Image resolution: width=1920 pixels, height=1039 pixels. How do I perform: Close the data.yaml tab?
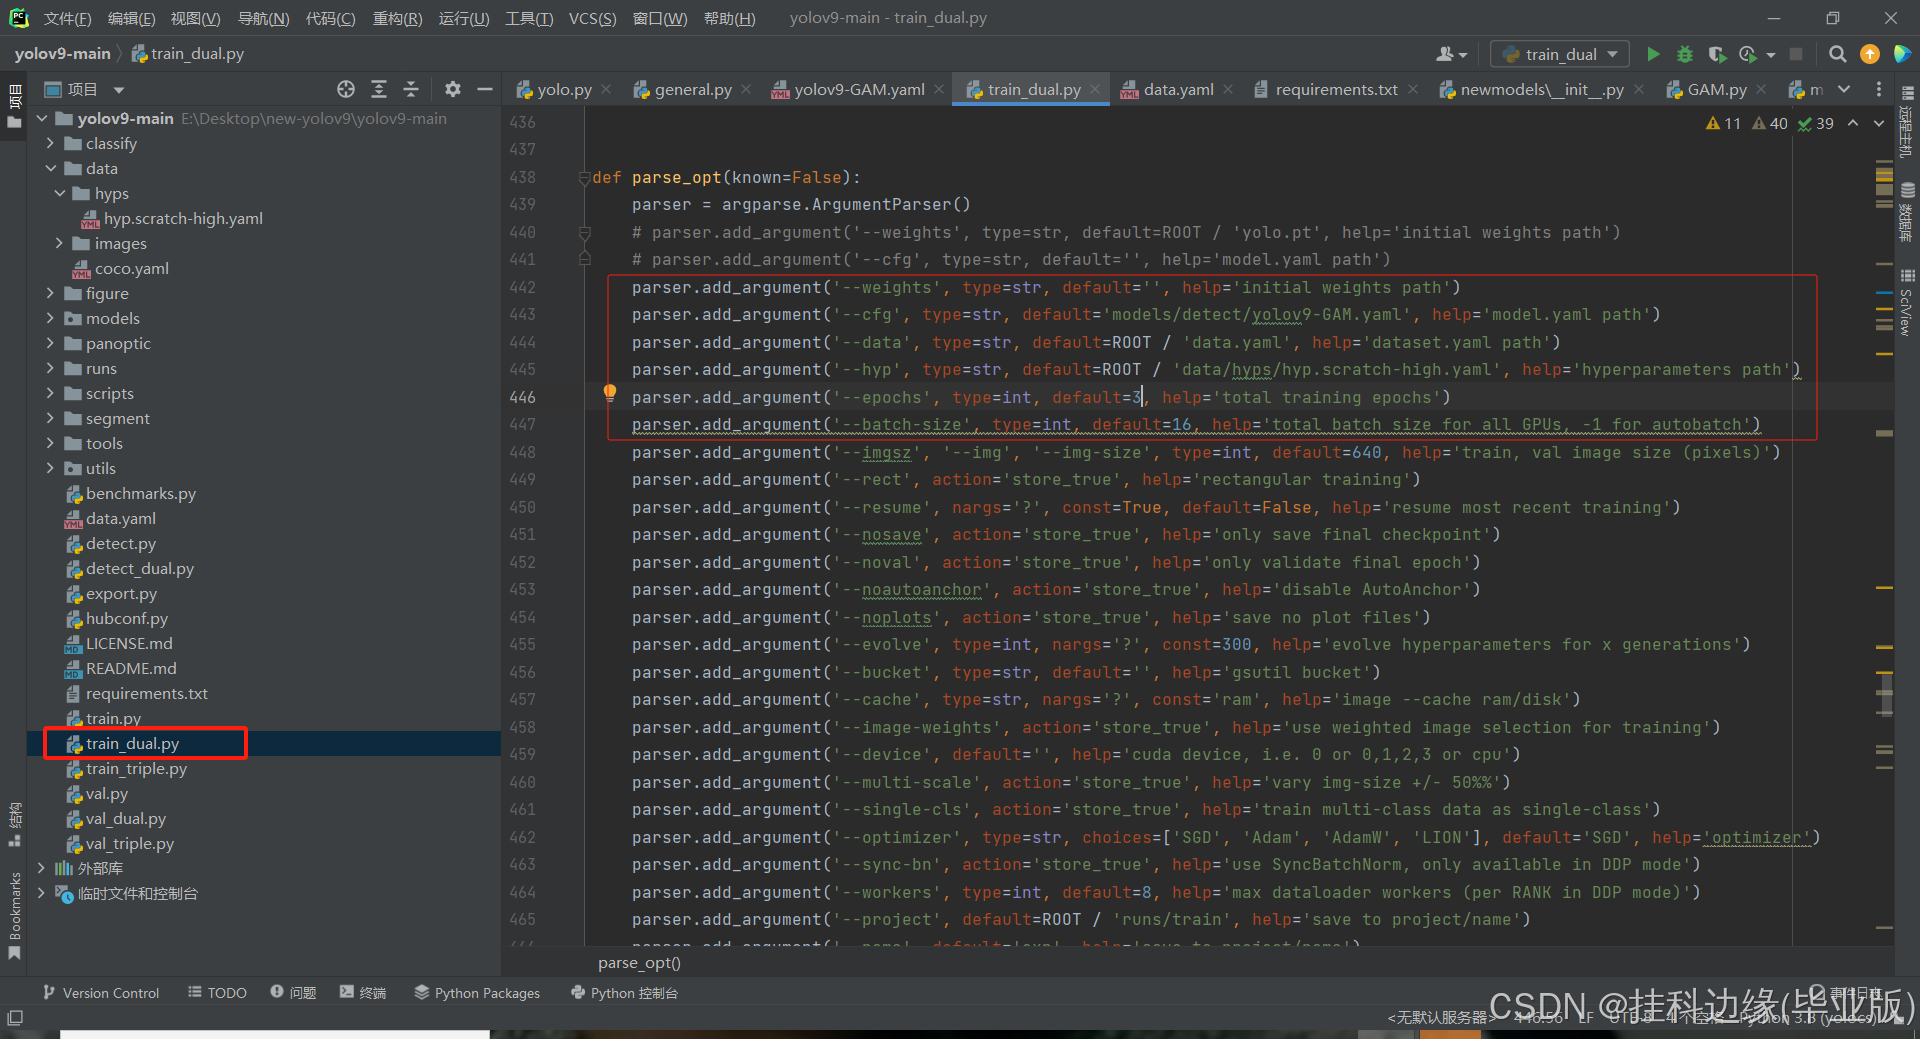tap(1228, 89)
